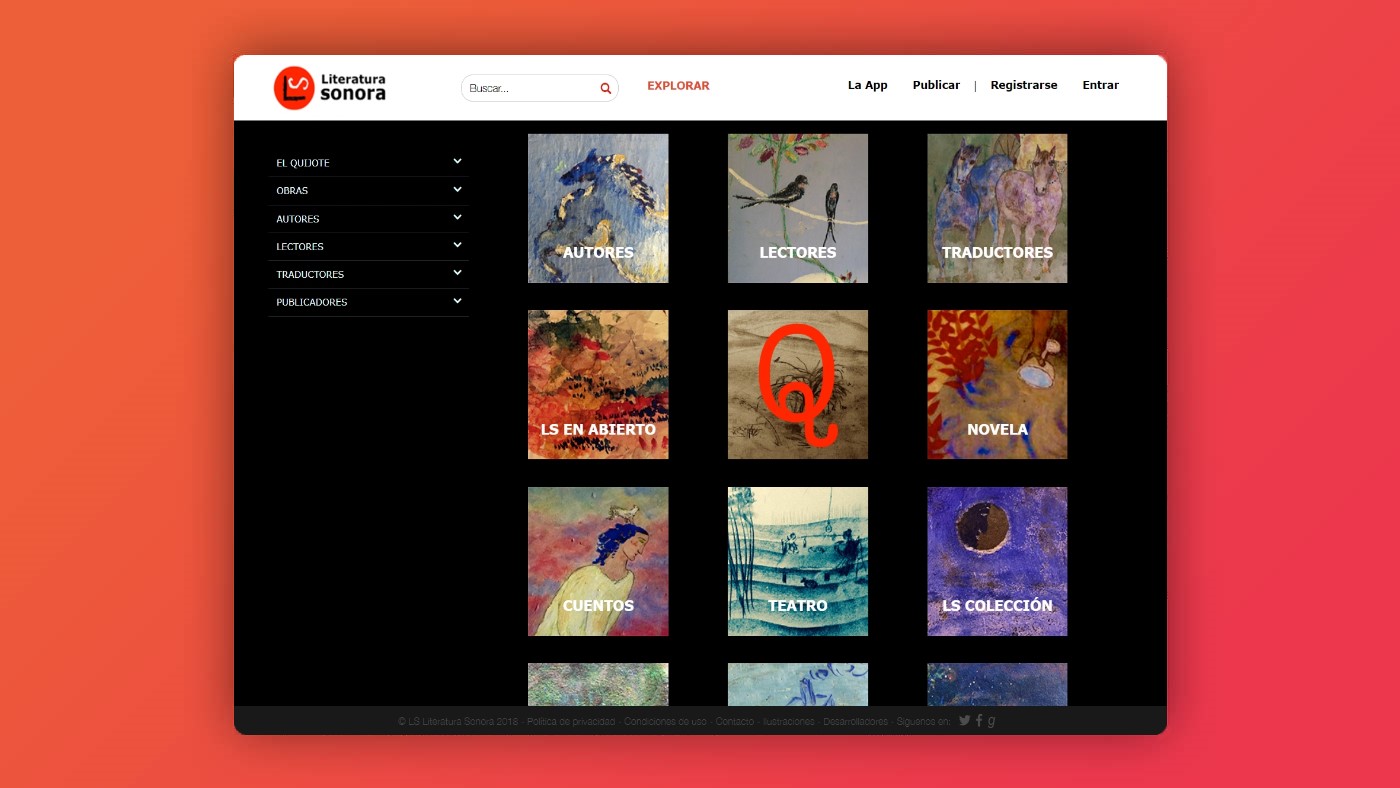
Task: Click Entrar to log in
Action: click(1100, 85)
